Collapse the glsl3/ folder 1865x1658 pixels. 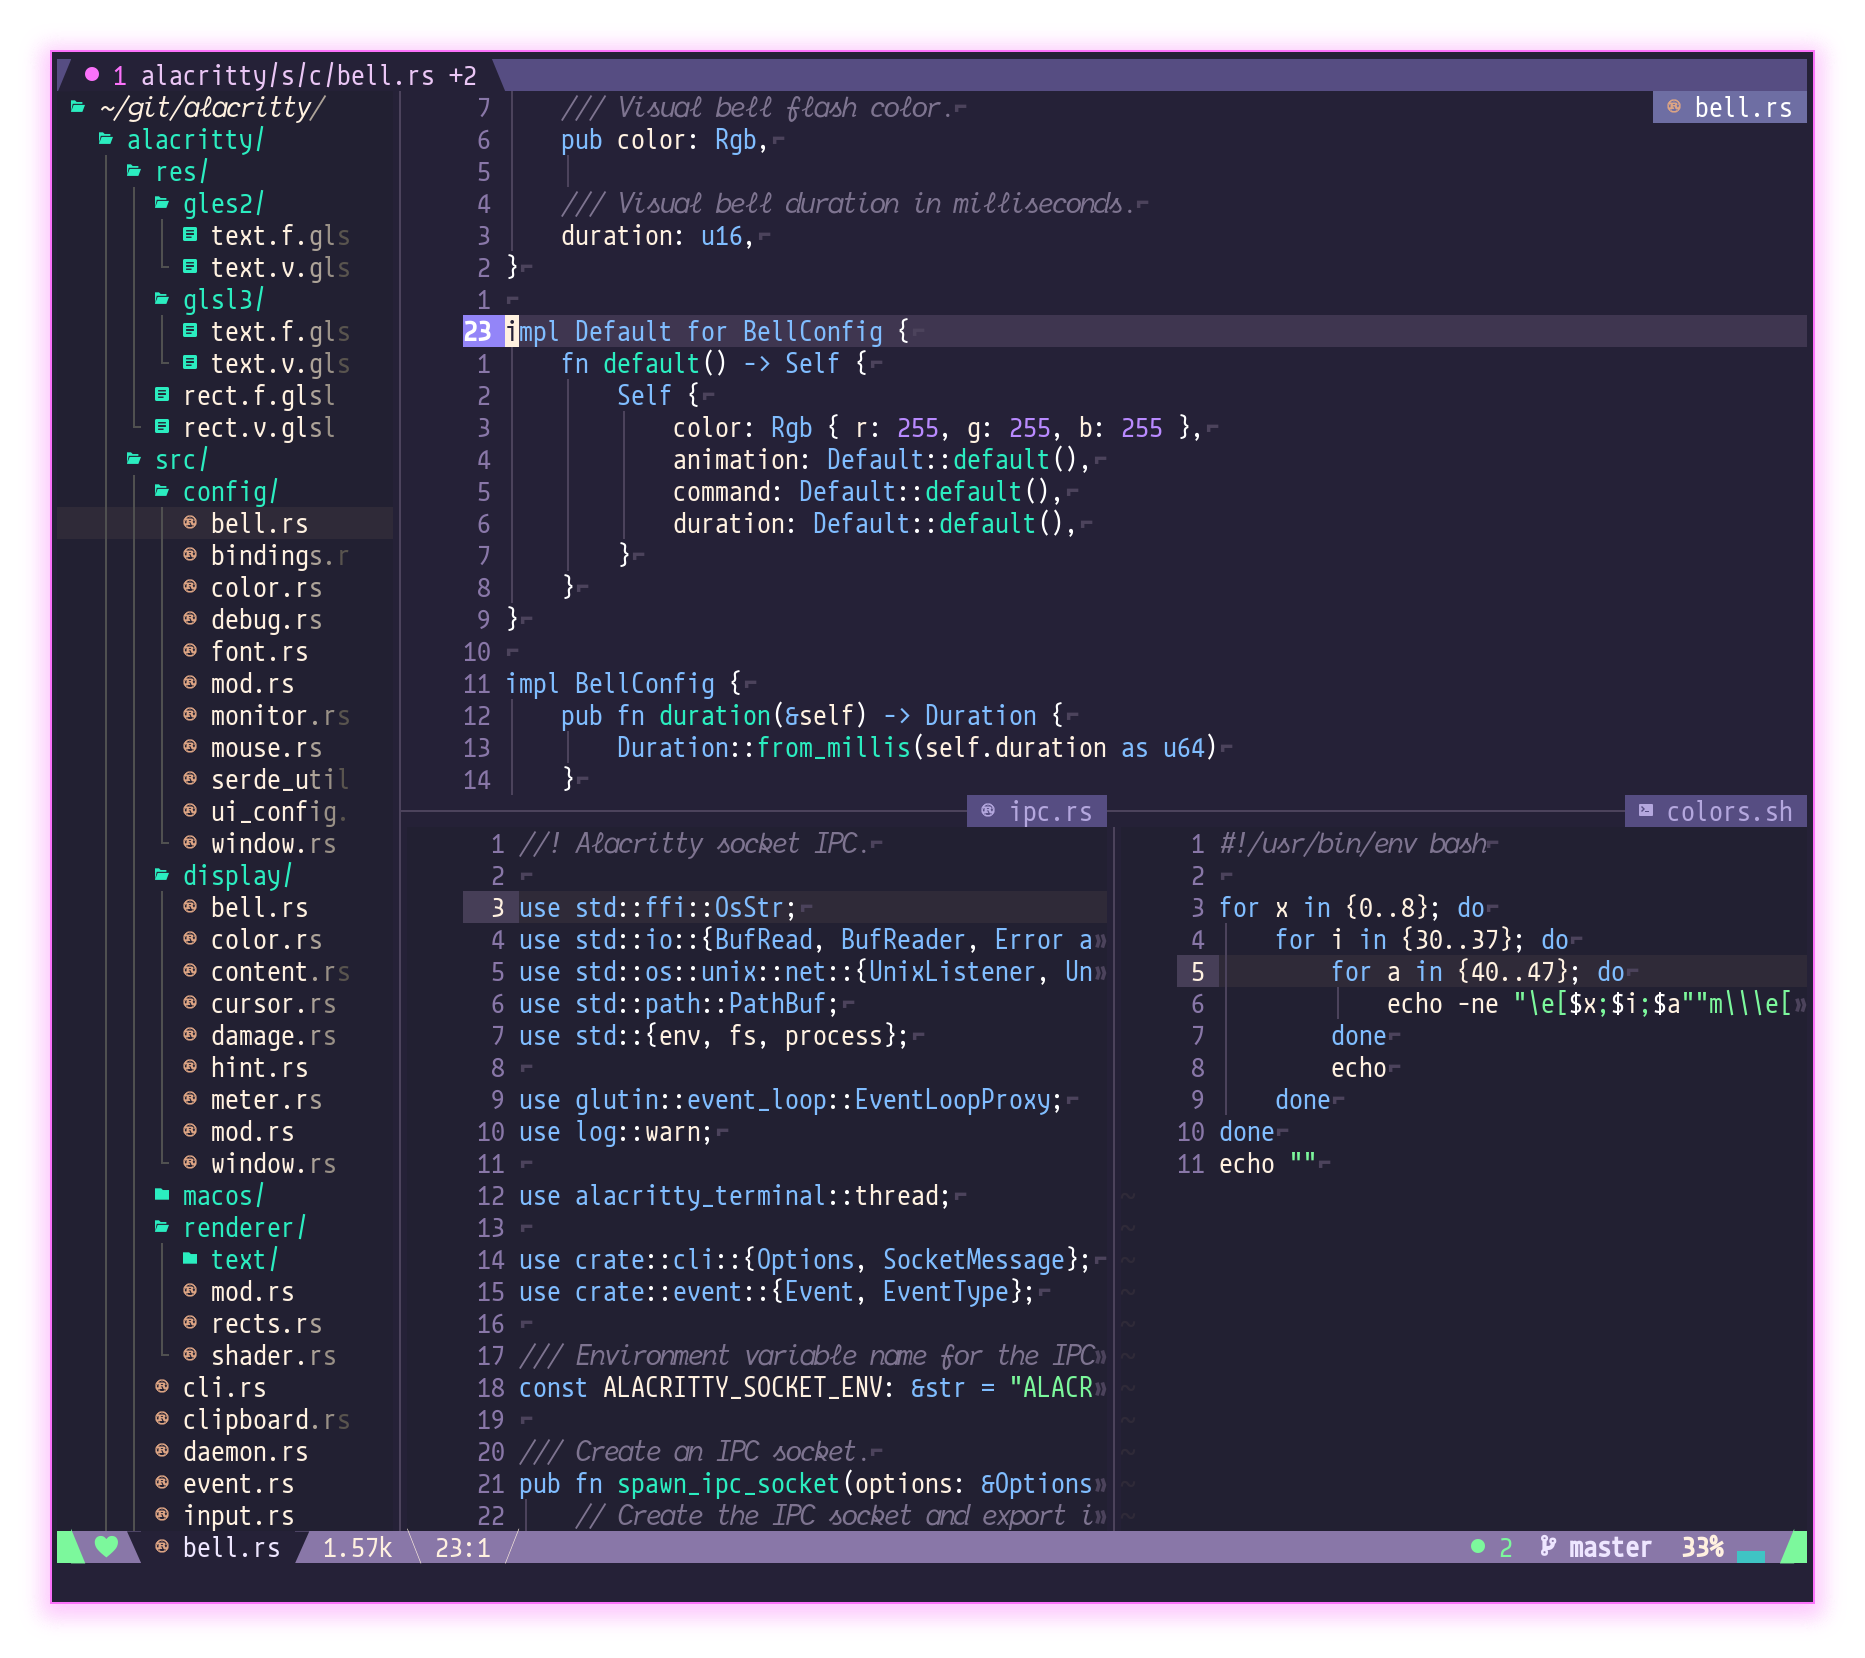(x=162, y=299)
